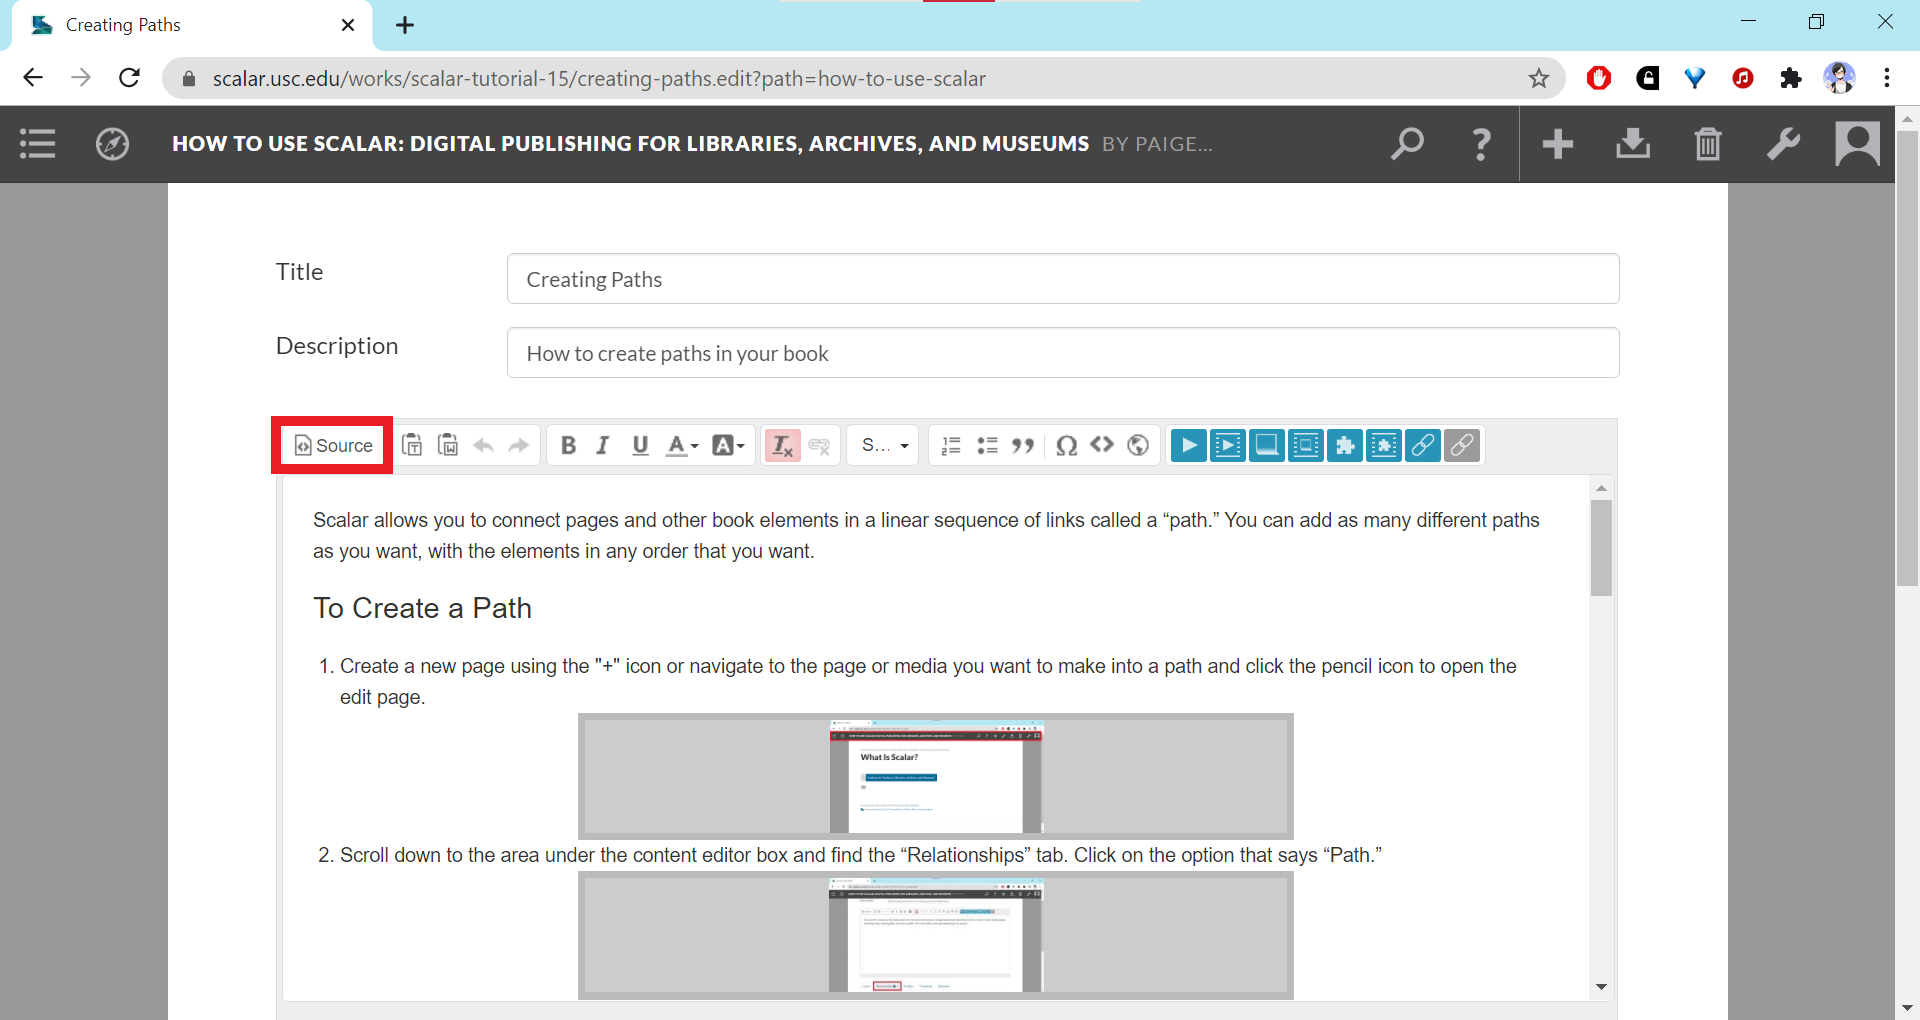
Task: Insert a numbered list
Action: pyautogui.click(x=951, y=446)
